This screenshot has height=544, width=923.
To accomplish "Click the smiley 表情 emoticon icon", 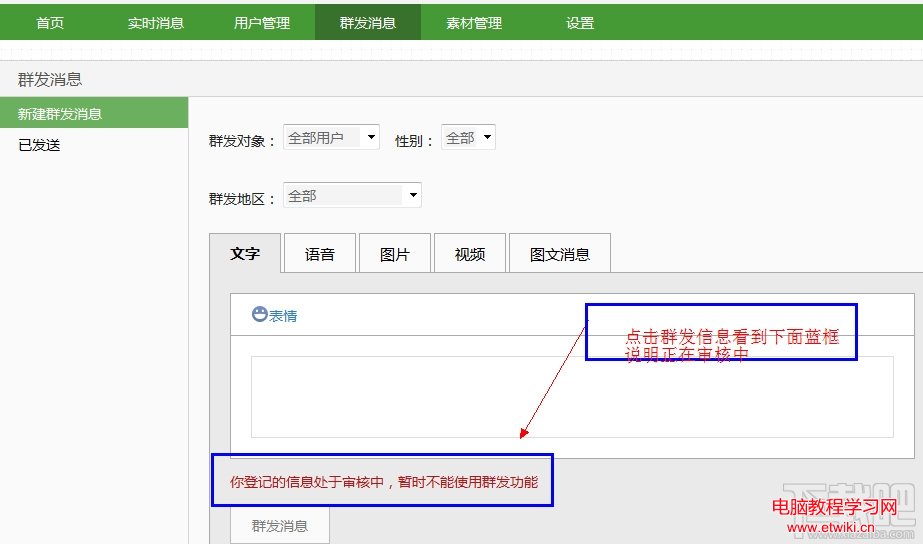I will tap(260, 314).
